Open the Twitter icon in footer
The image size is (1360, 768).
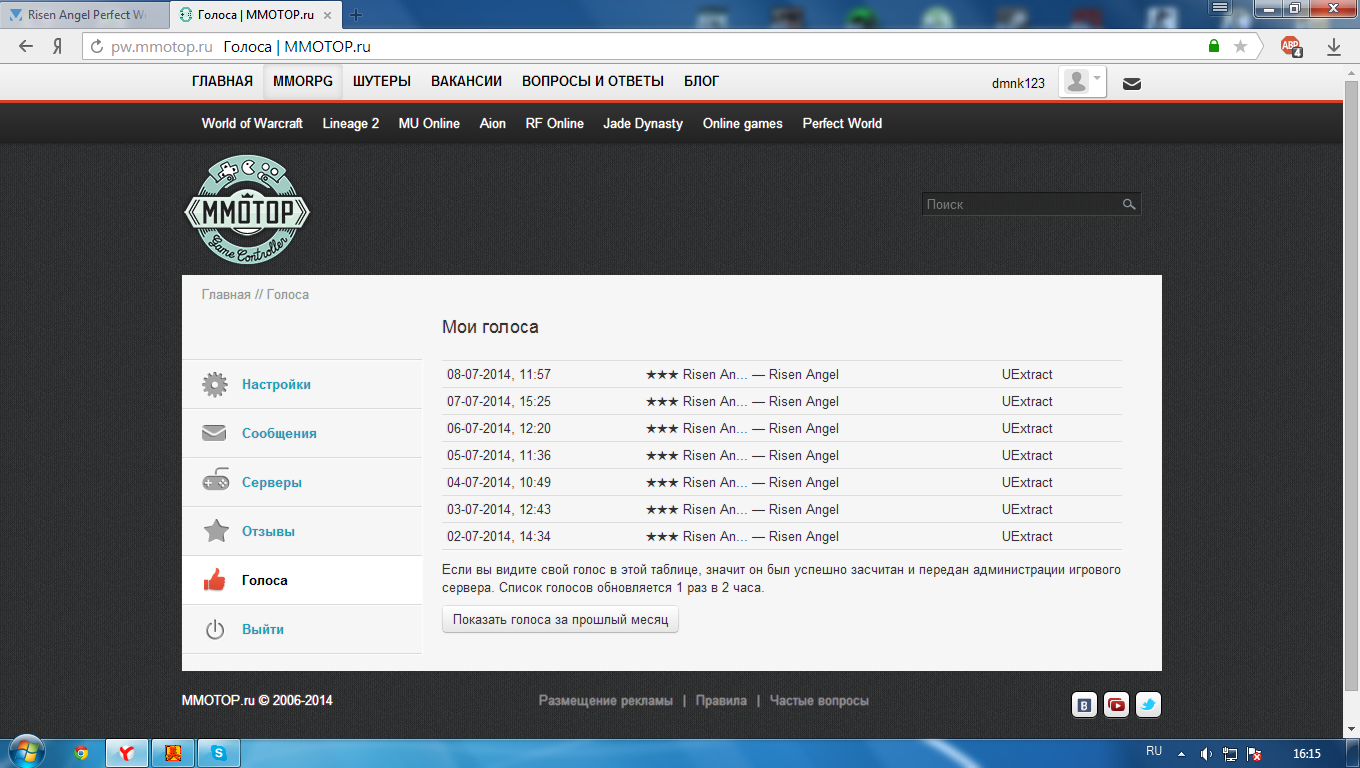point(1148,704)
